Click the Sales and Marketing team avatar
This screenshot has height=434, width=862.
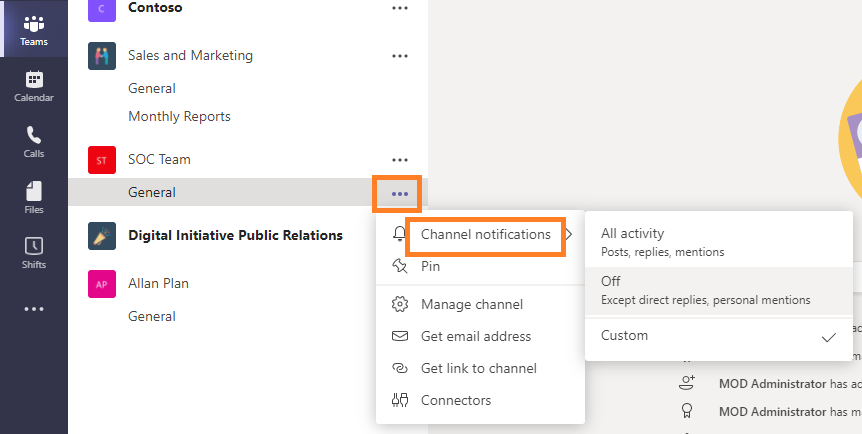click(102, 56)
